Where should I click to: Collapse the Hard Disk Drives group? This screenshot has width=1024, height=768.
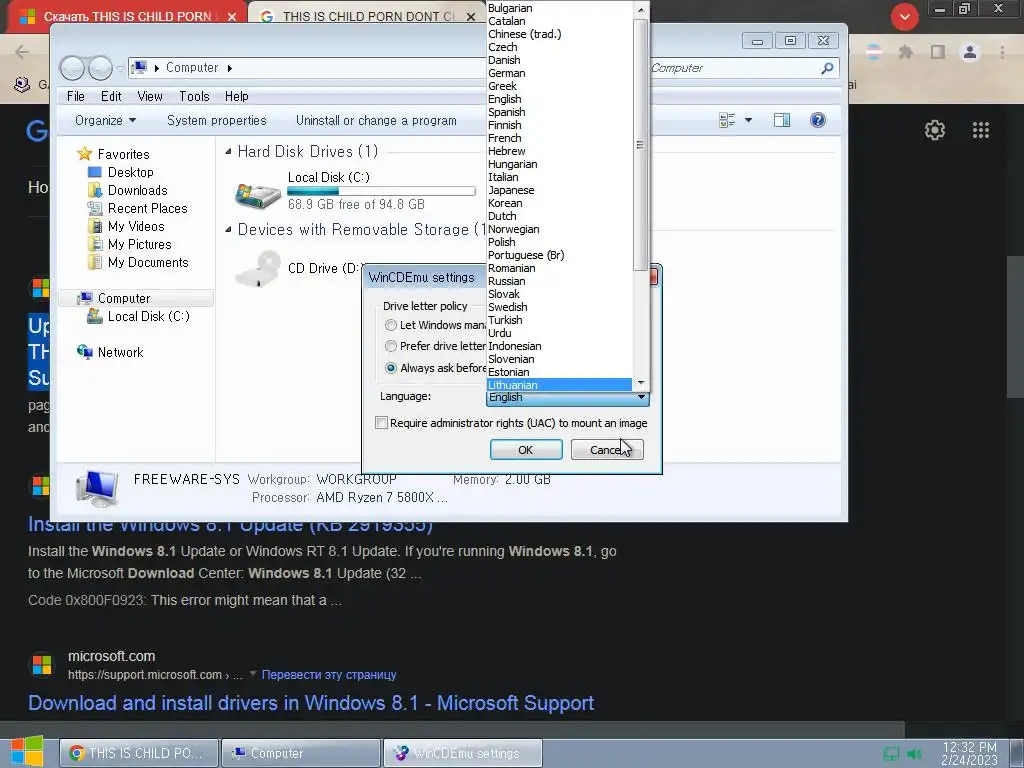click(x=228, y=152)
